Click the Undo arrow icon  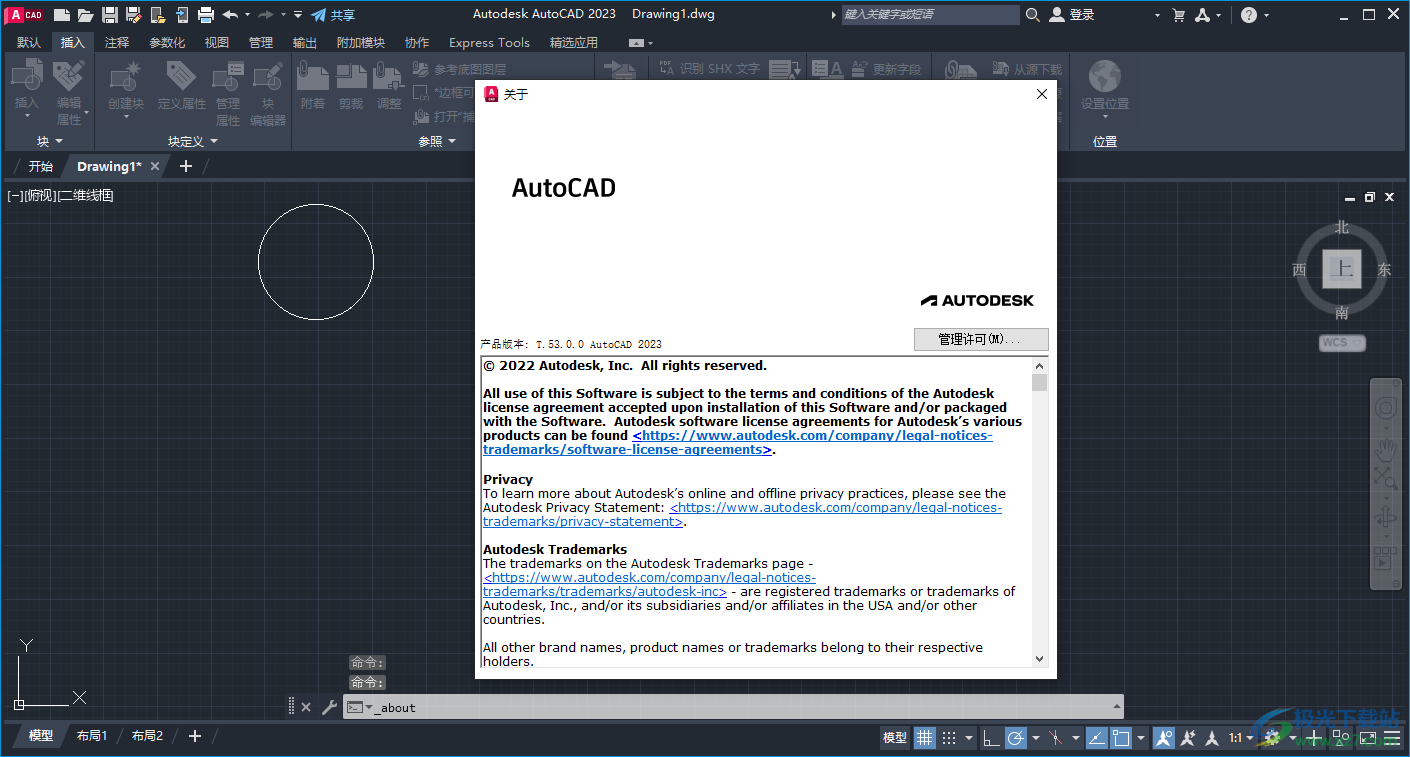[230, 15]
